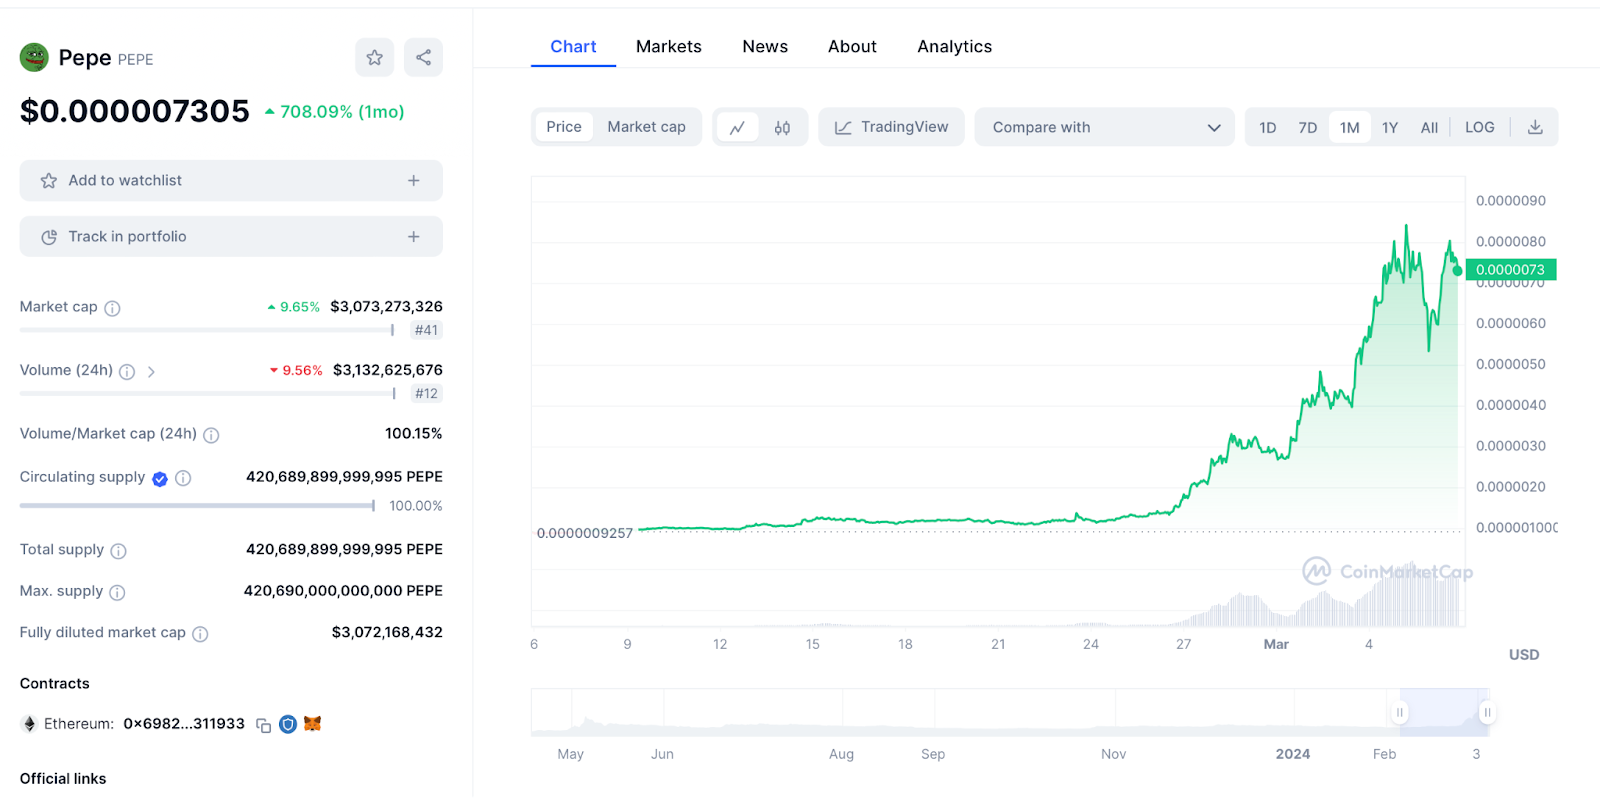Select line chart type
Screen dimensions: 1600x798
point(738,128)
